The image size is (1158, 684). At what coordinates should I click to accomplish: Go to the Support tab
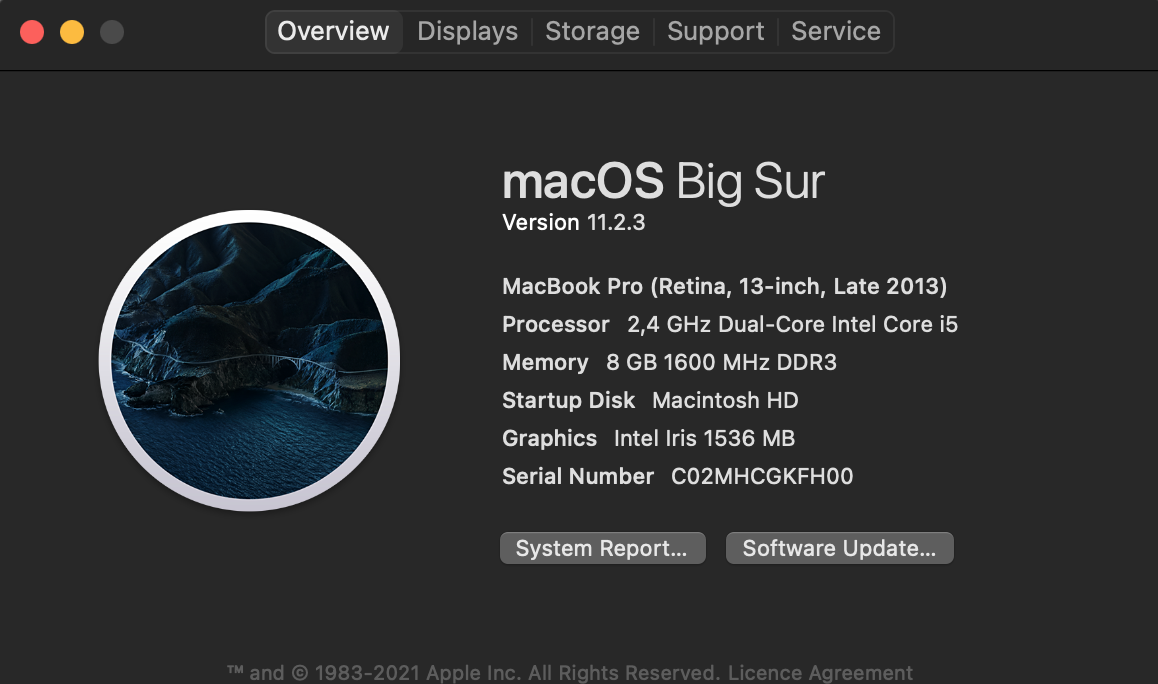tap(715, 31)
